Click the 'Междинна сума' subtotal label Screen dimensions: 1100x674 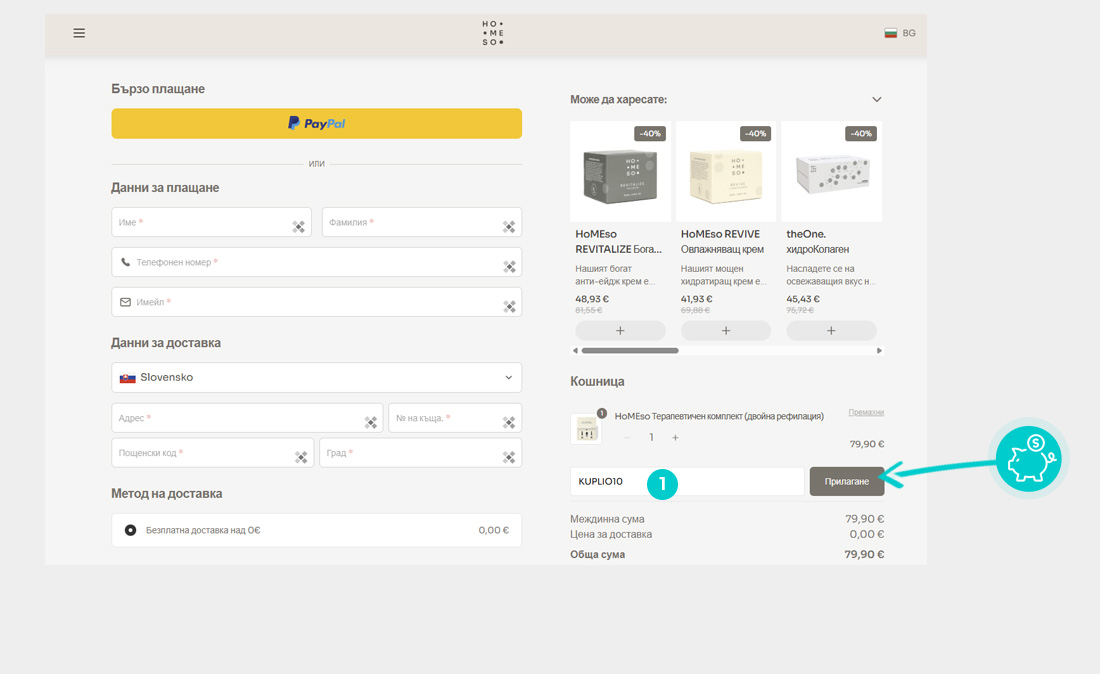tap(608, 519)
